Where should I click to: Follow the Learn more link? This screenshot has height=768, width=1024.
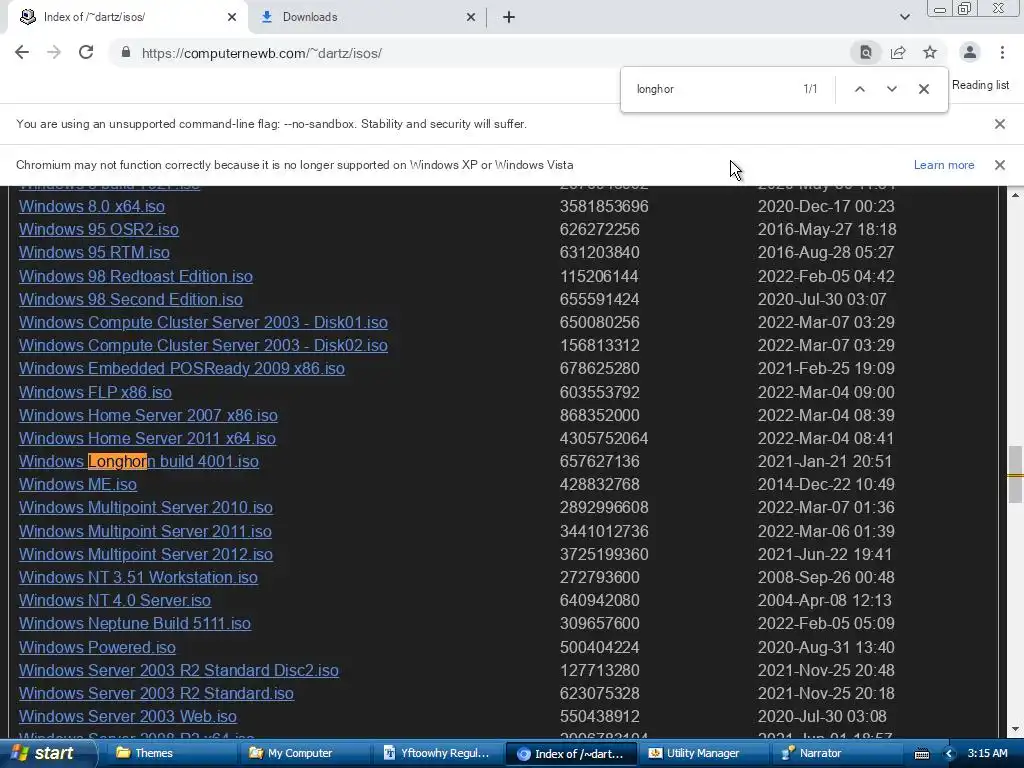coord(944,165)
